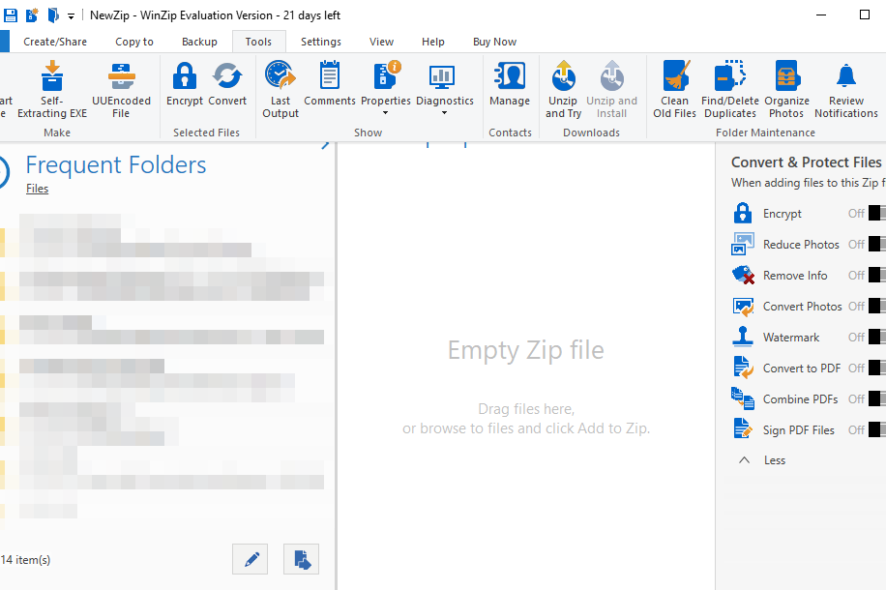886x590 pixels.
Task: Click the Frequent Folders panel chevron
Action: (x=325, y=145)
